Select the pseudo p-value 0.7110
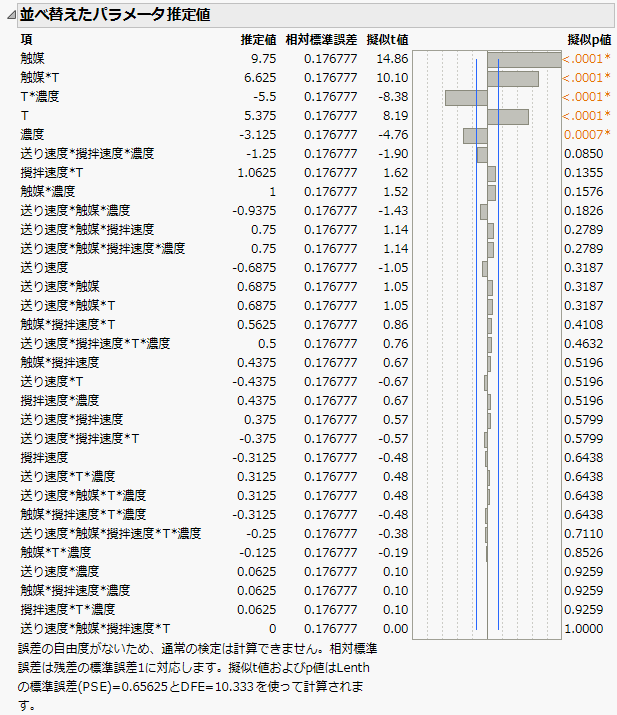The image size is (617, 715). point(584,534)
